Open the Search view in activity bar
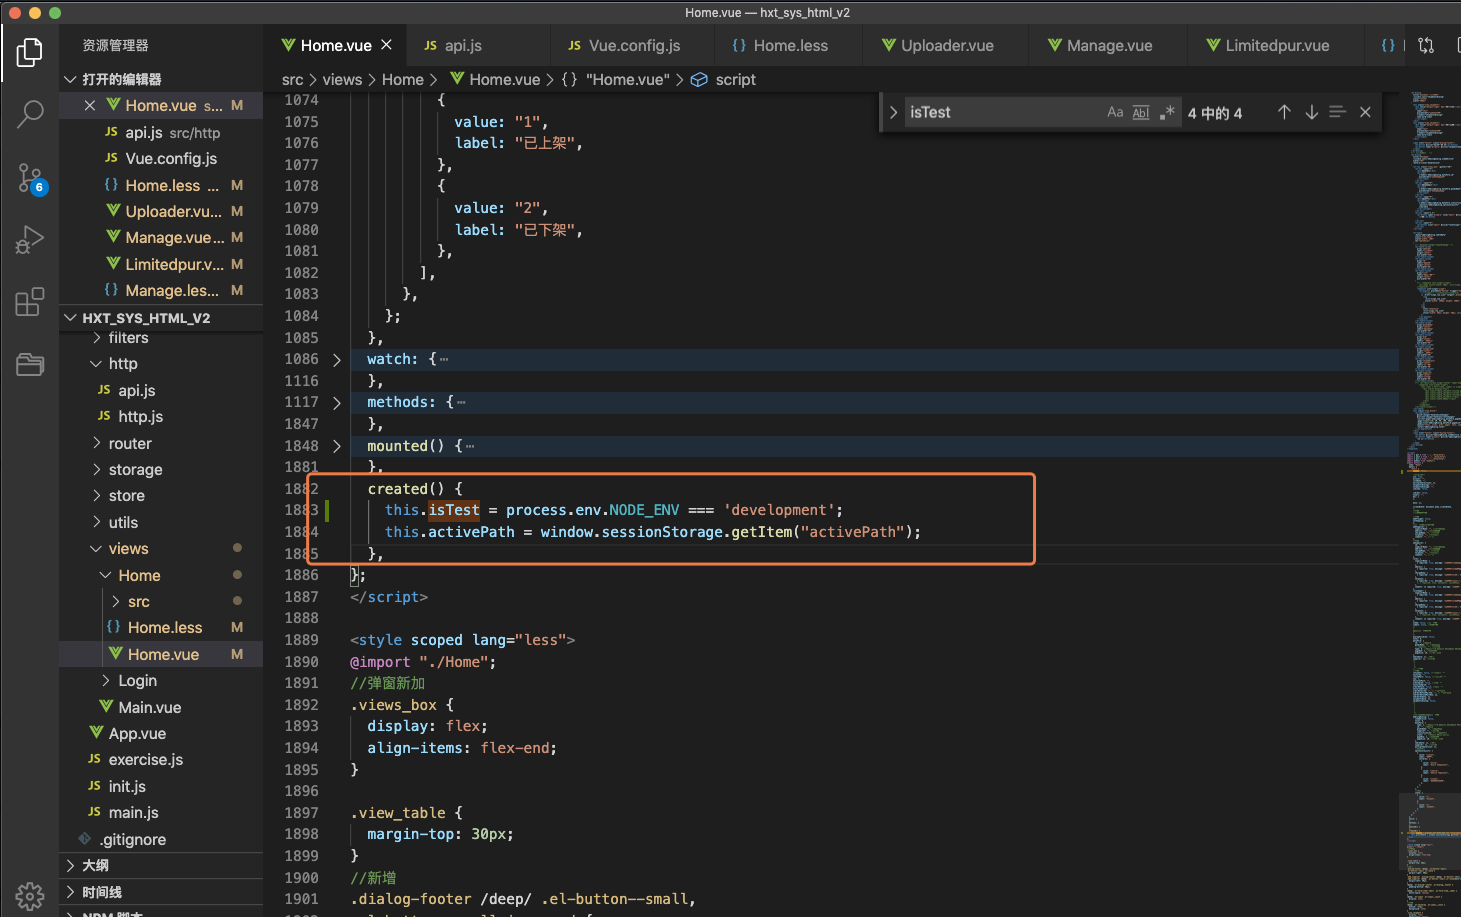Image resolution: width=1461 pixels, height=917 pixels. [x=30, y=115]
